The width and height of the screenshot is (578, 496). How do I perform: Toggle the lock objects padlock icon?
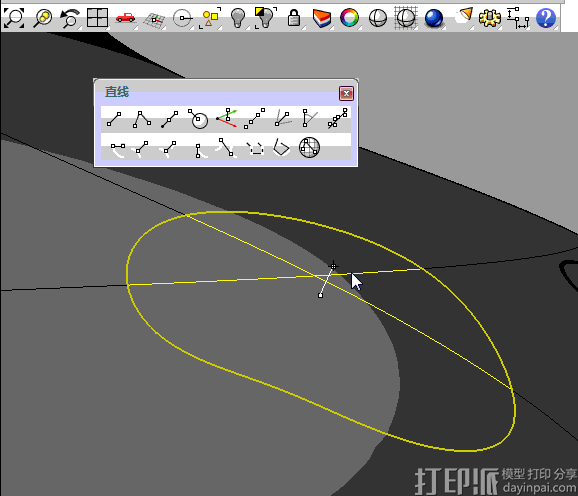pos(293,18)
